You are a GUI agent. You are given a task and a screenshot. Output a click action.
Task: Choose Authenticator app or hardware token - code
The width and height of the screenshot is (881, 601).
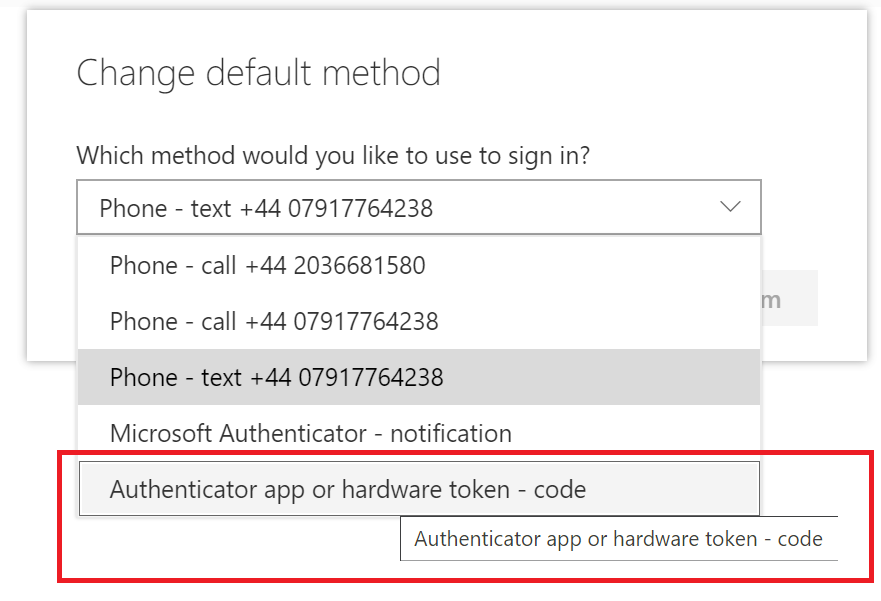(348, 489)
